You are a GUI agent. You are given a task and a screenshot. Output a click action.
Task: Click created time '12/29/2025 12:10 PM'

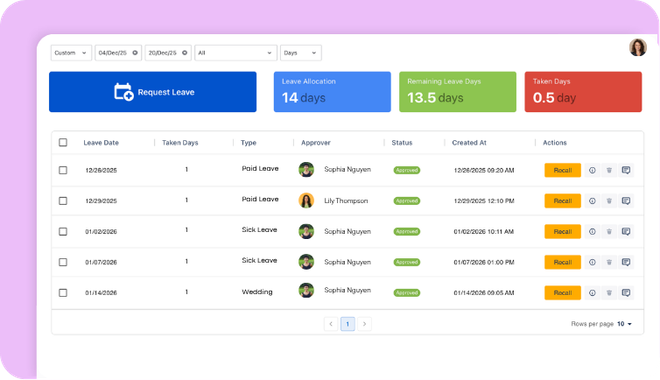(x=484, y=201)
